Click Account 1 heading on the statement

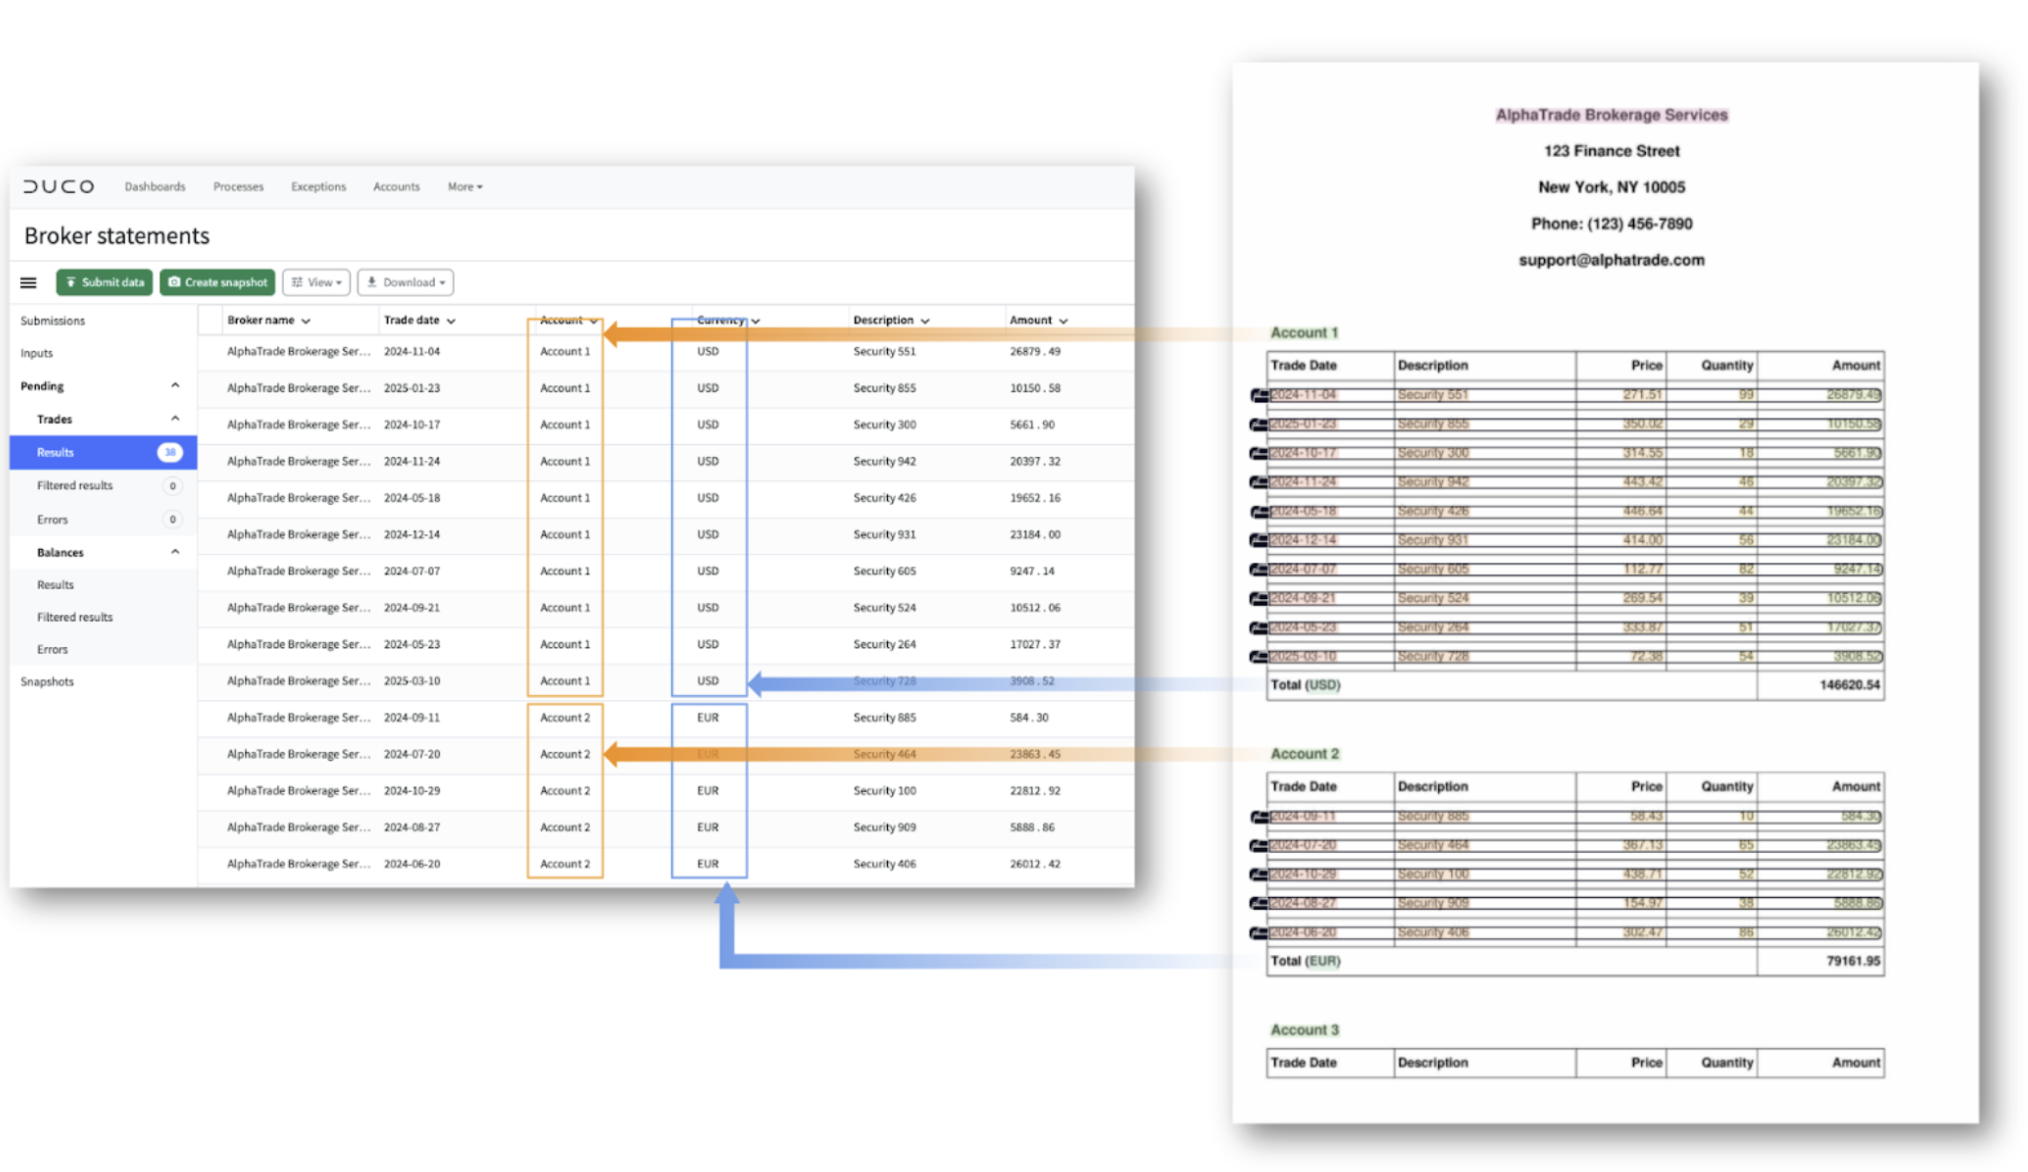point(1304,333)
